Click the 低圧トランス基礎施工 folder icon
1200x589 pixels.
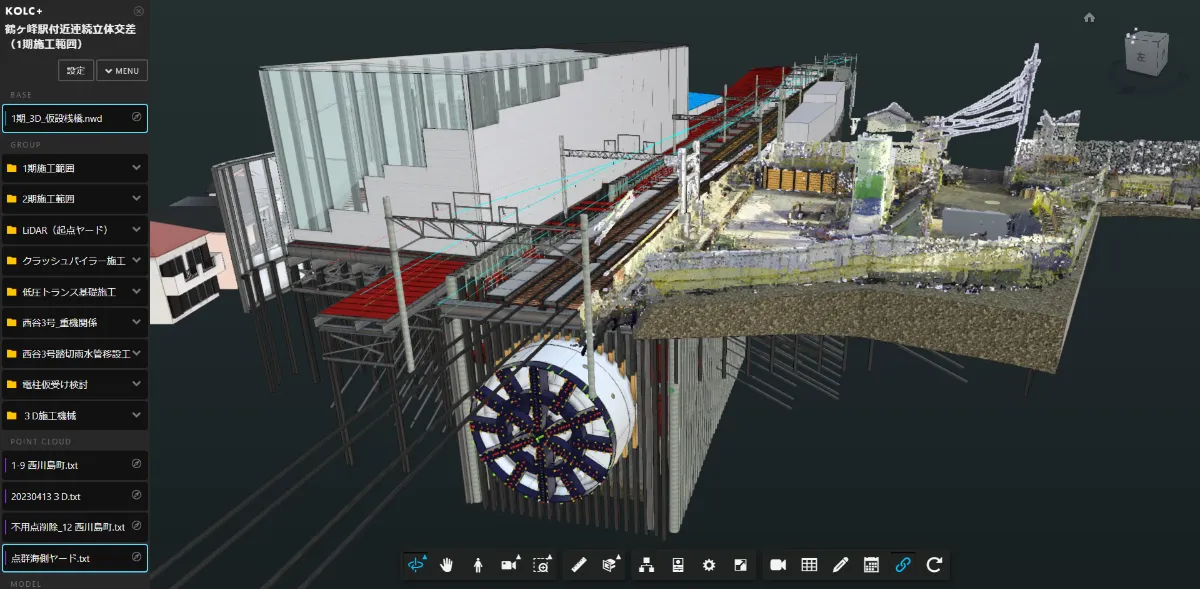(x=12, y=292)
